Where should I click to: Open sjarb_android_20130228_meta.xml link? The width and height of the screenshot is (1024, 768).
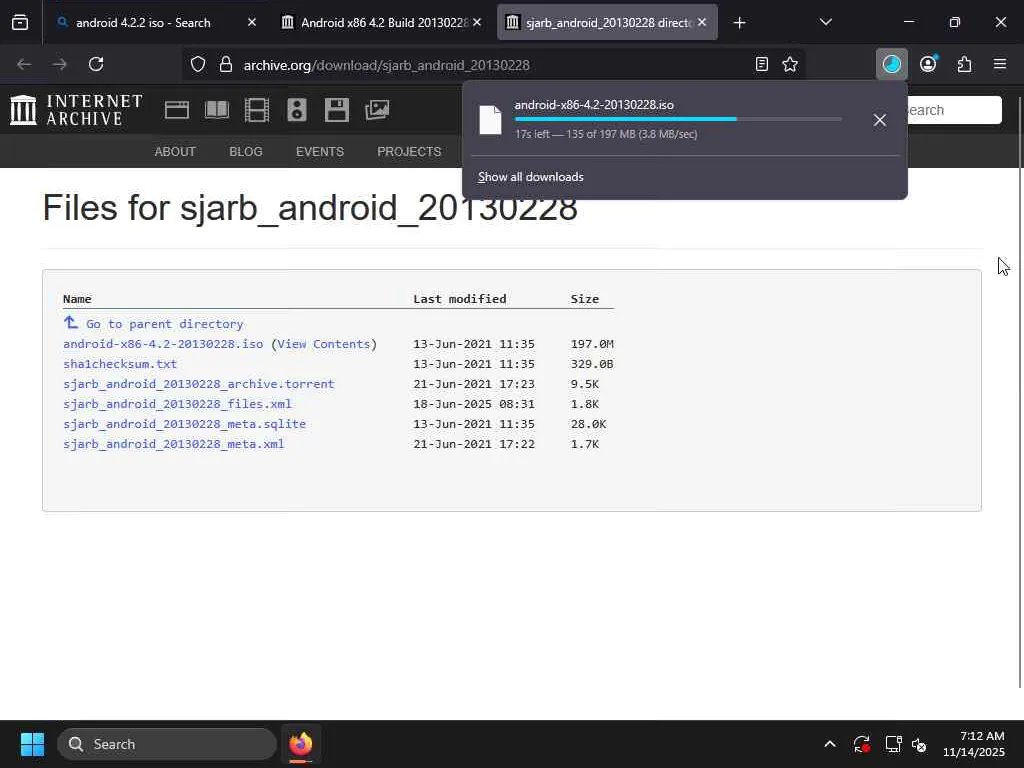pos(173,443)
